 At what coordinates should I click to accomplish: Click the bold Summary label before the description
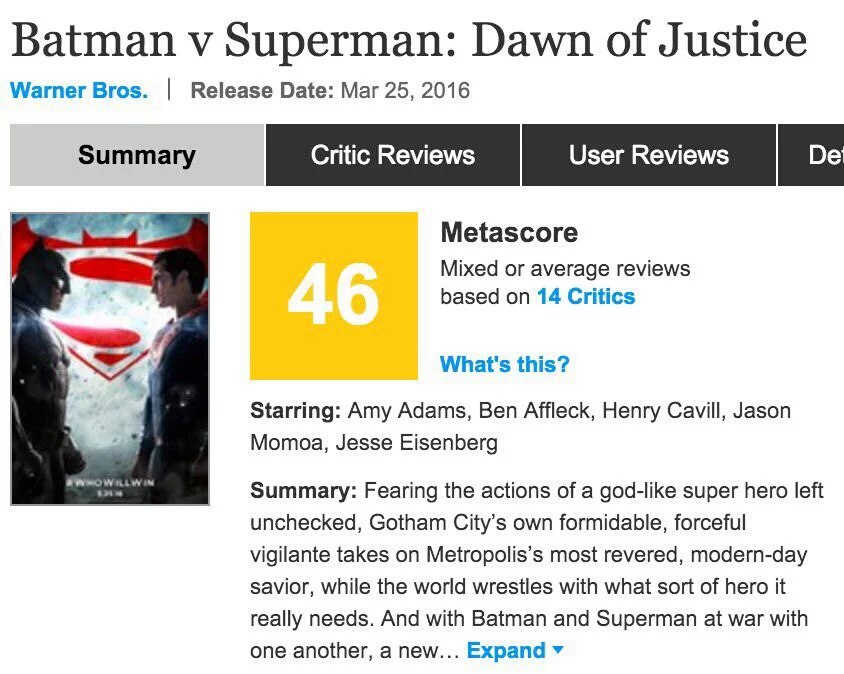point(303,491)
